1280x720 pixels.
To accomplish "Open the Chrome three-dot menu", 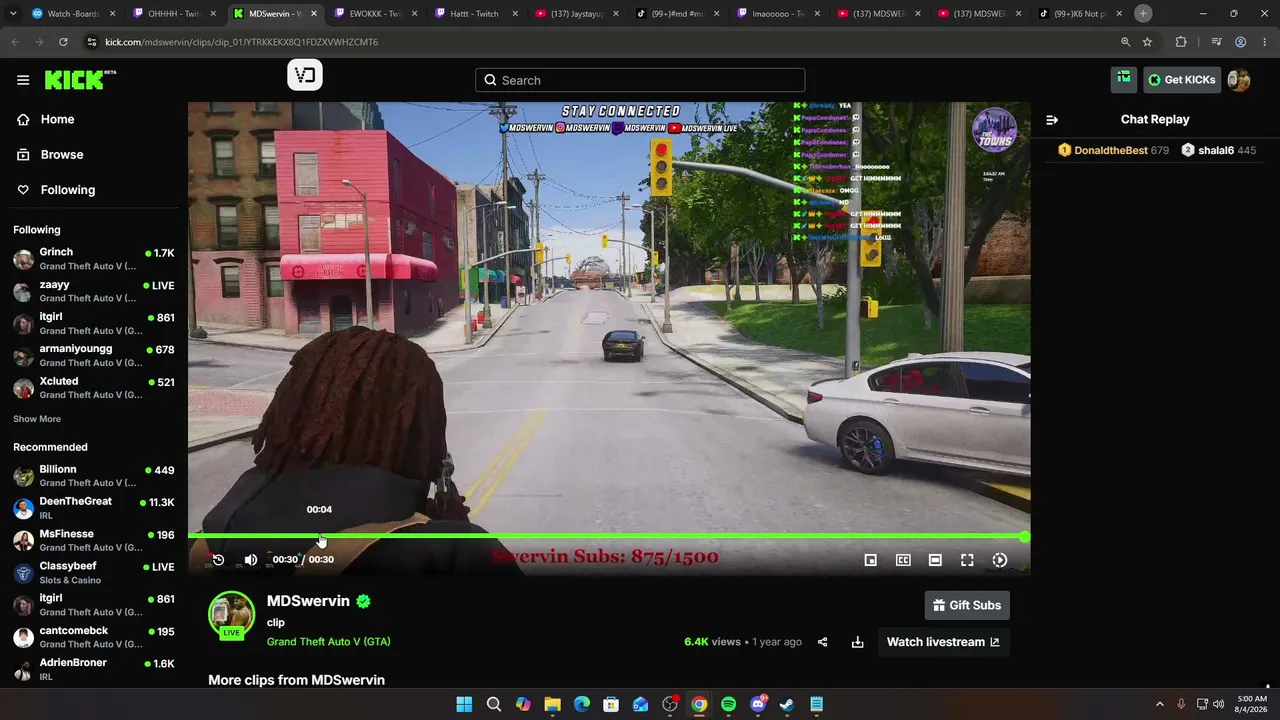I will [x=1264, y=42].
